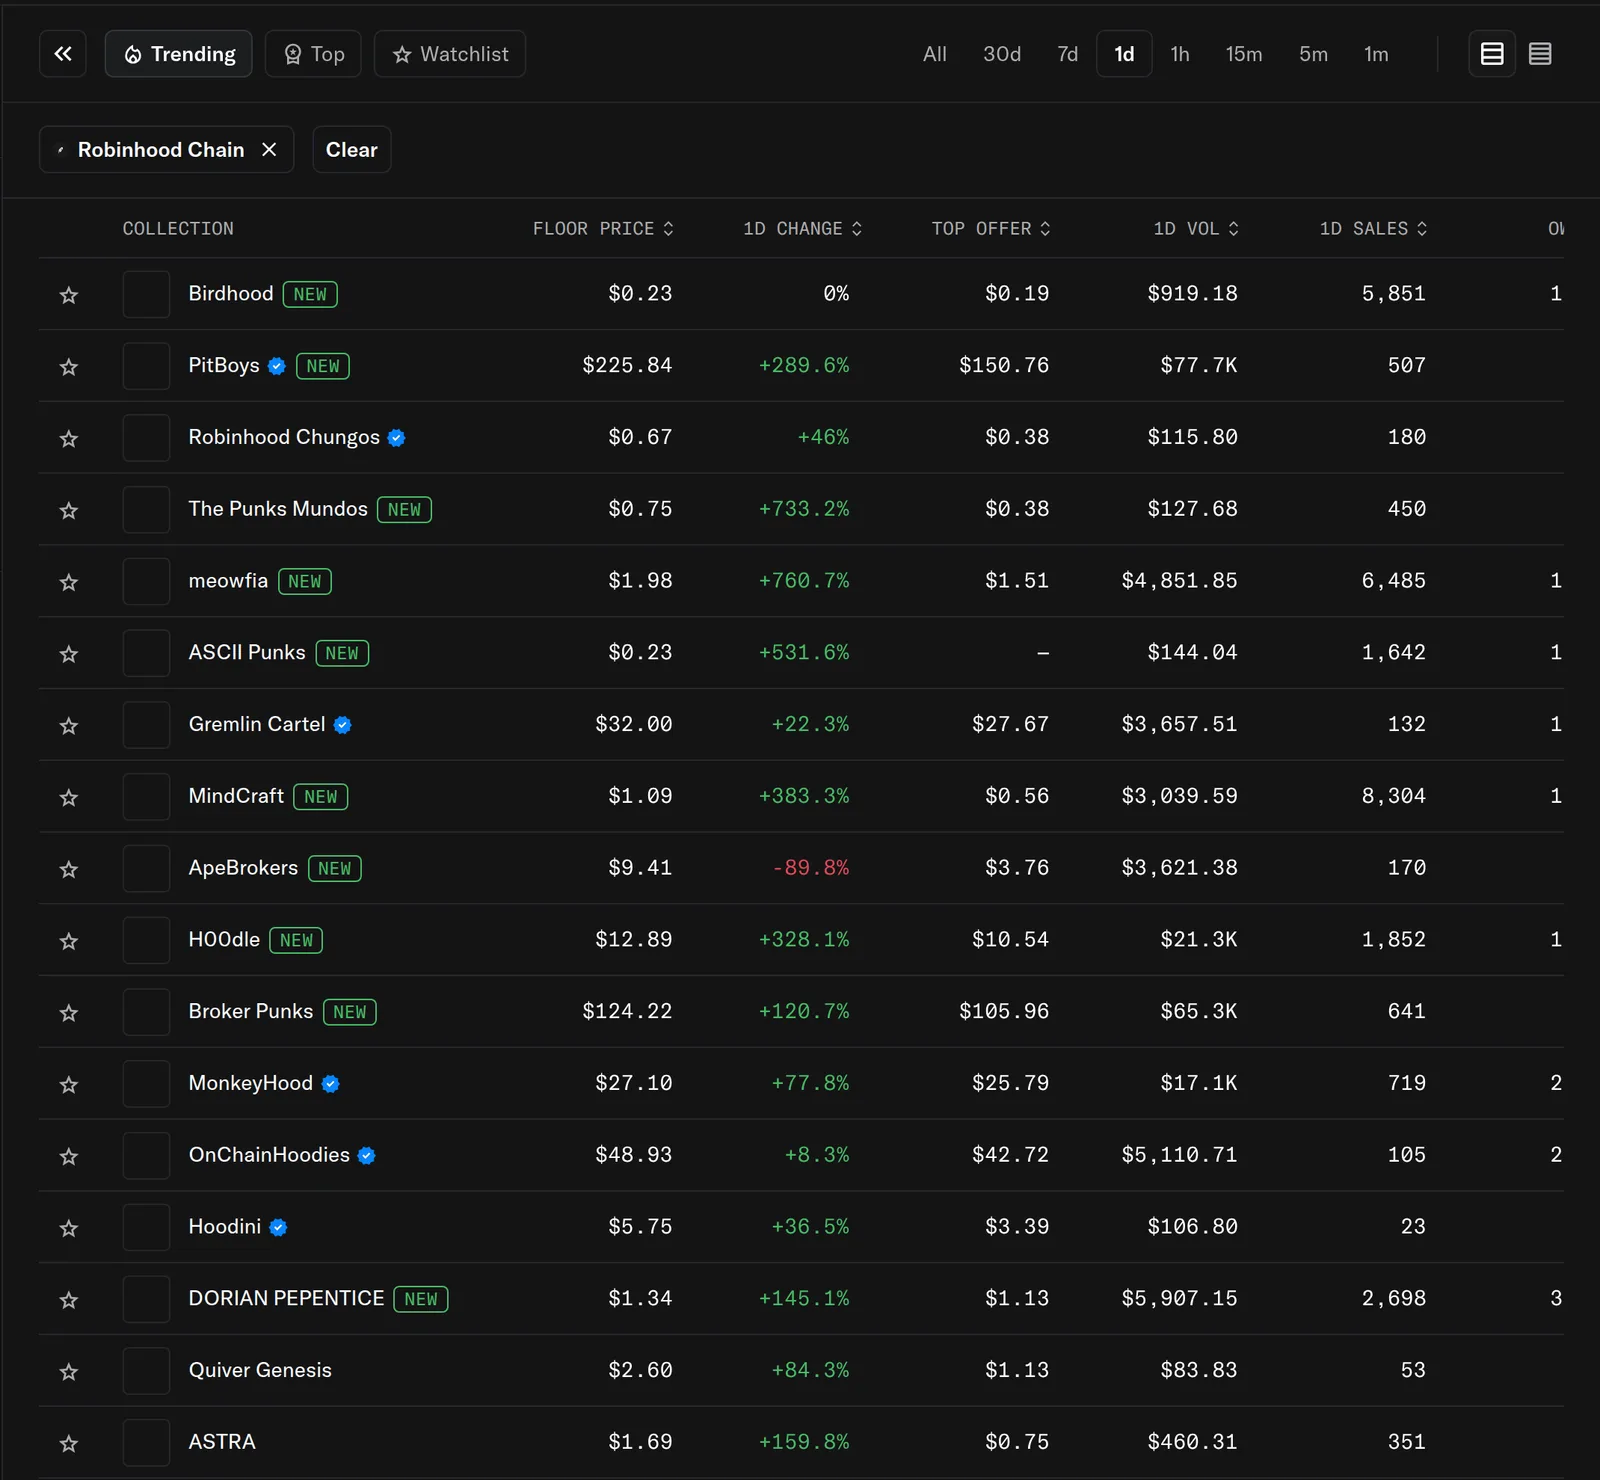Star ASCII Punks for watchlist

click(x=69, y=654)
